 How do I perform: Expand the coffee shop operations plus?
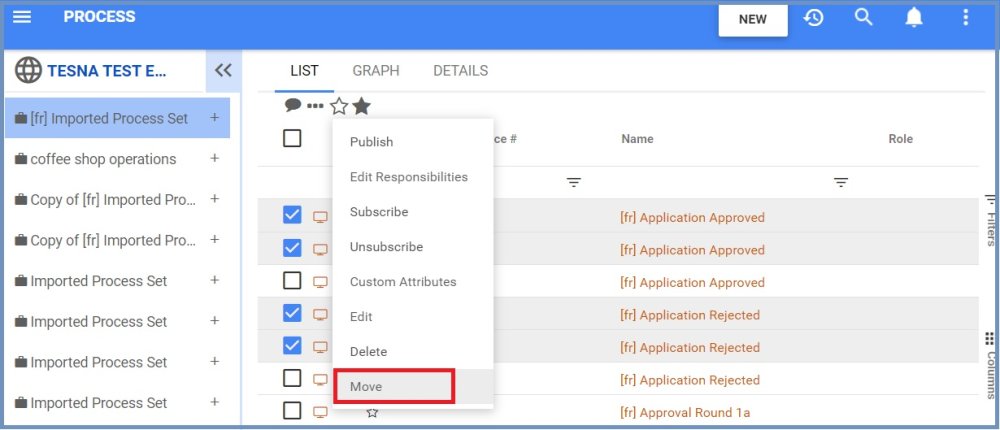point(214,159)
